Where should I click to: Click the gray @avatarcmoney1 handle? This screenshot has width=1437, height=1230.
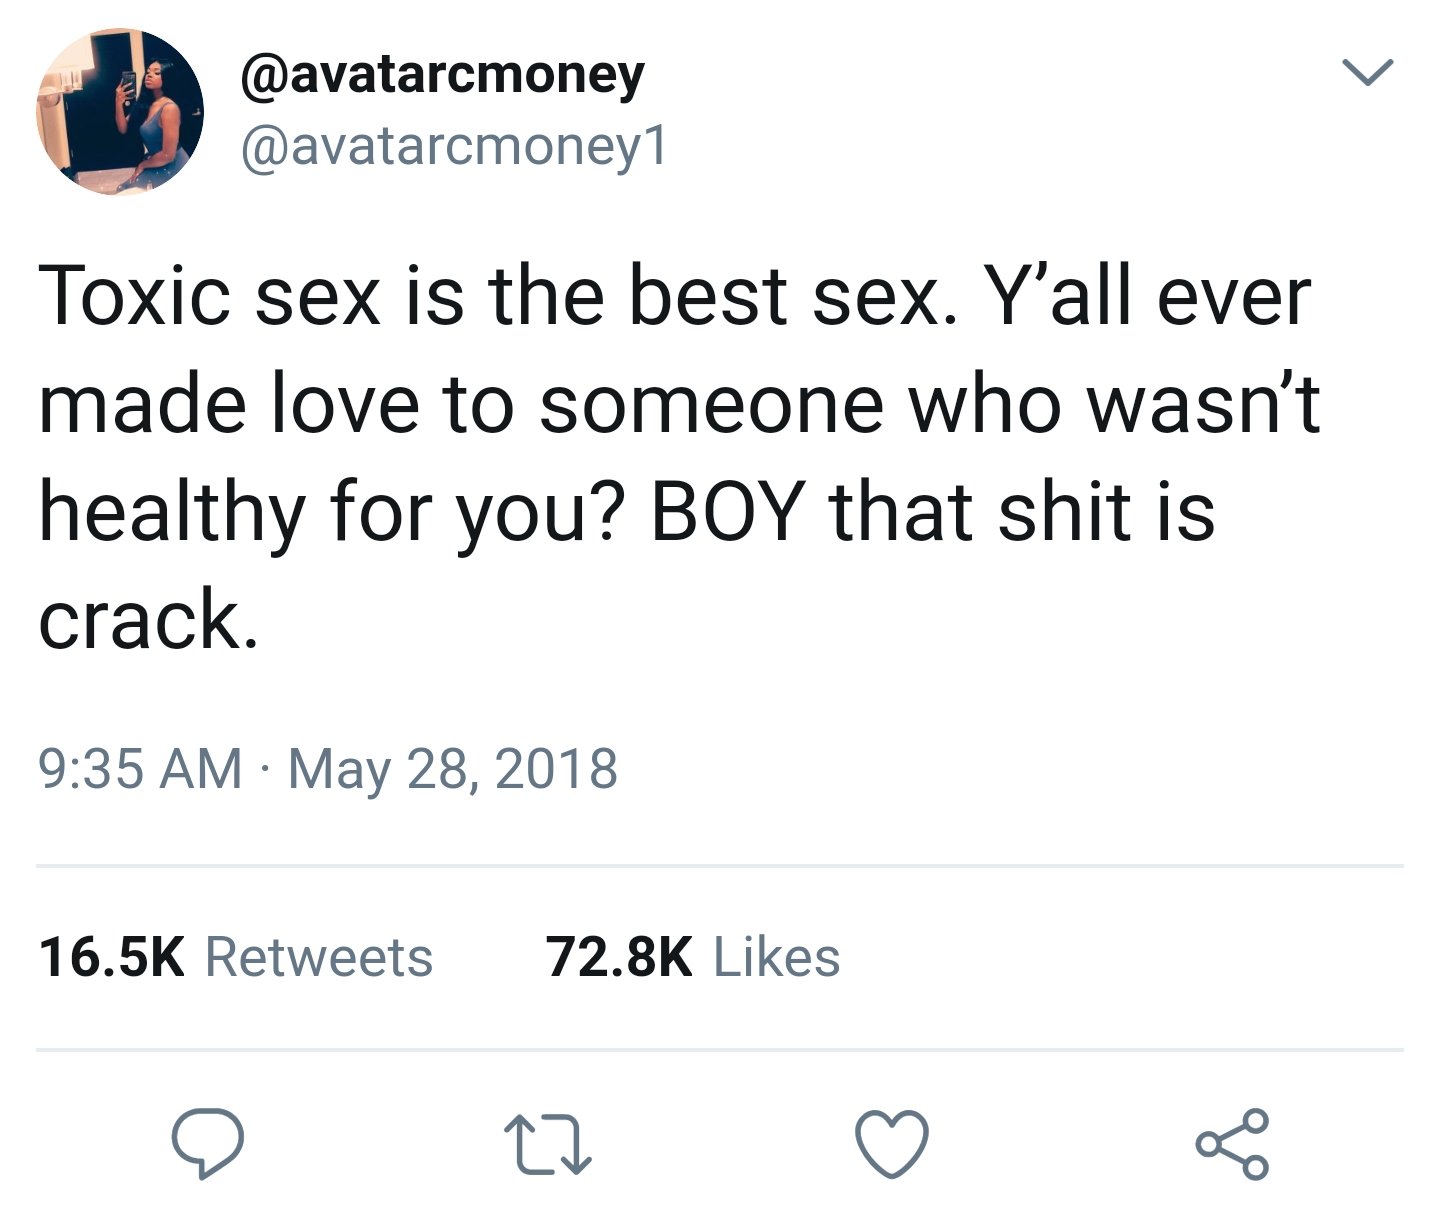click(x=453, y=148)
